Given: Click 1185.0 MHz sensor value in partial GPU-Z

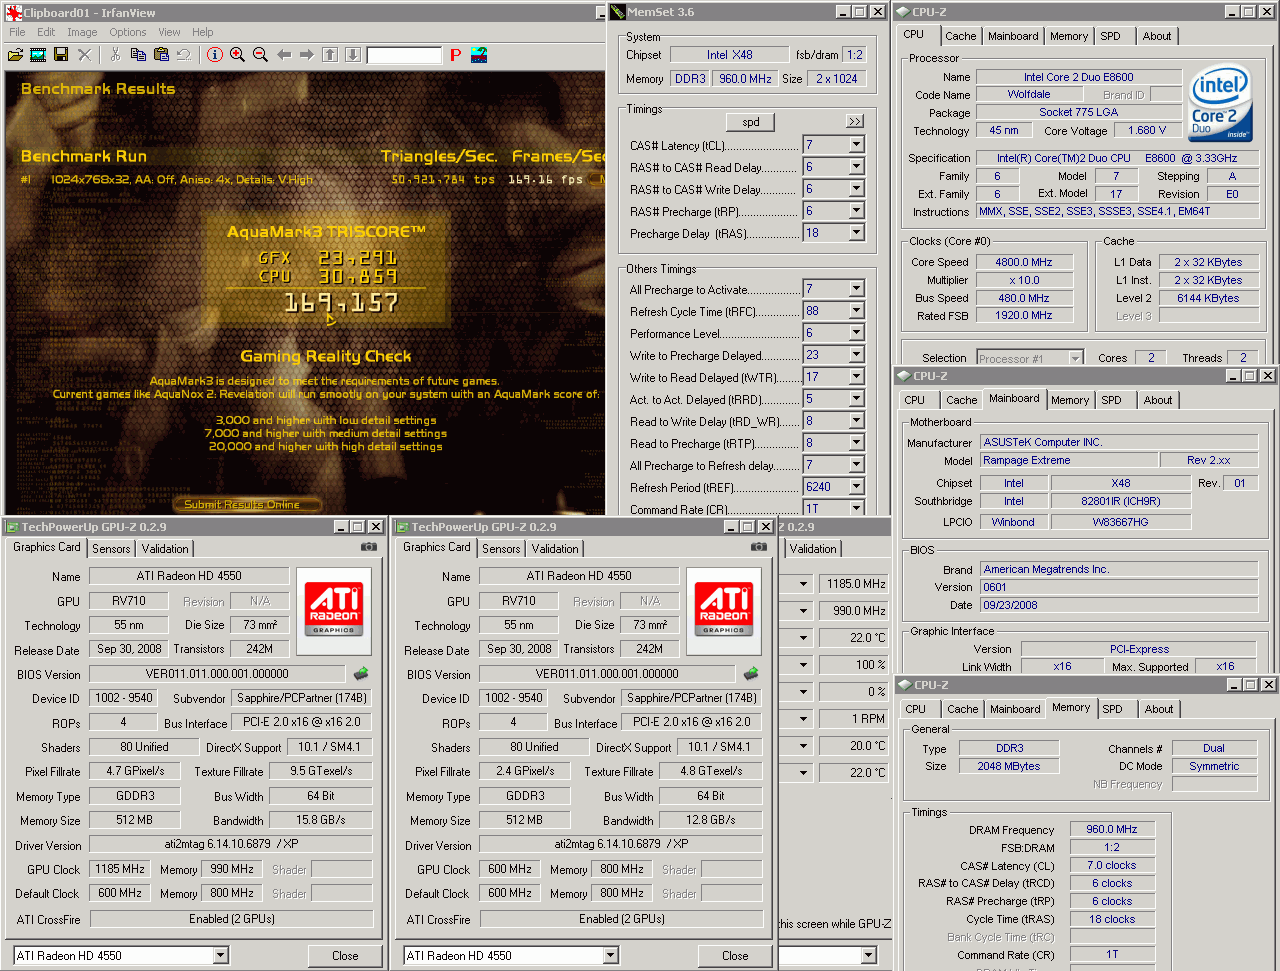Looking at the screenshot, I should [855, 583].
